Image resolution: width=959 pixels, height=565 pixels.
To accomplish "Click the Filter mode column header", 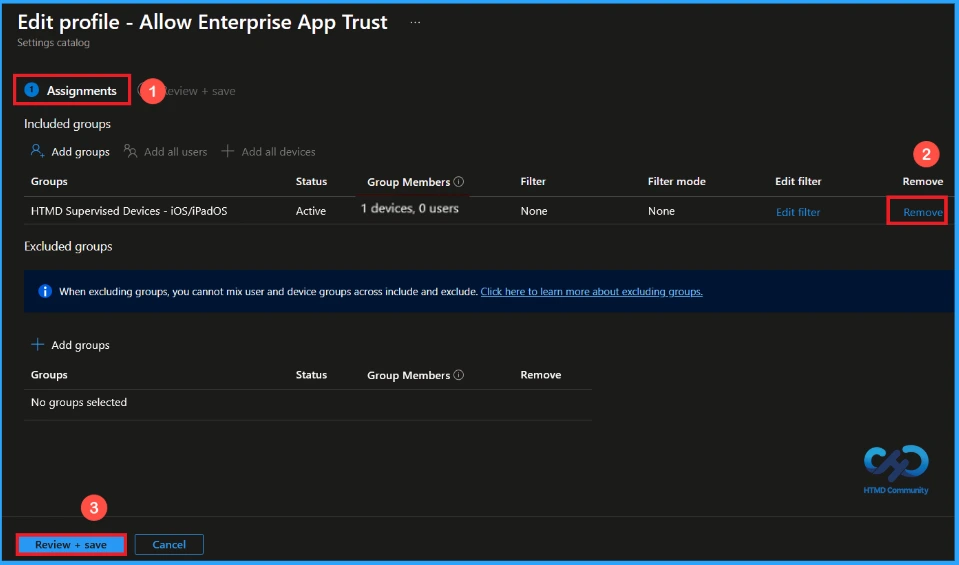I will [676, 182].
